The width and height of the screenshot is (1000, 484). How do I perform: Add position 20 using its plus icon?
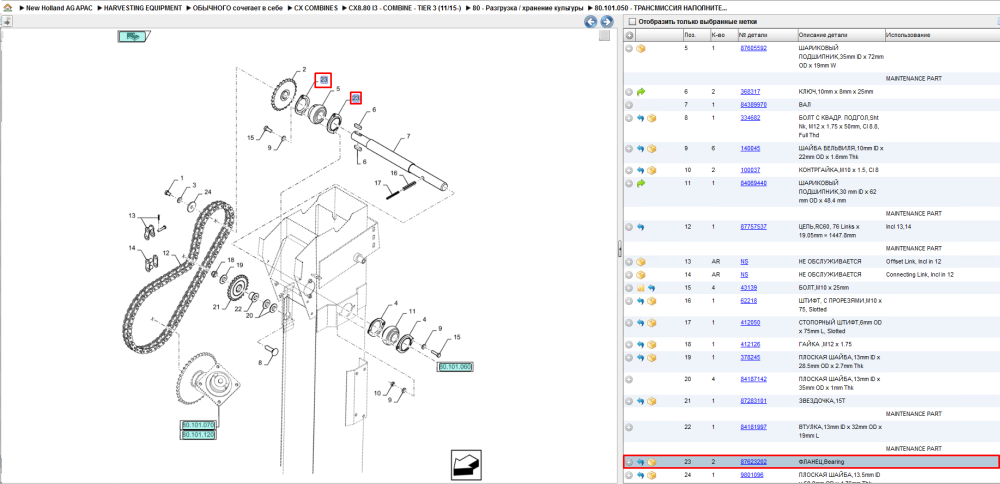tap(629, 379)
